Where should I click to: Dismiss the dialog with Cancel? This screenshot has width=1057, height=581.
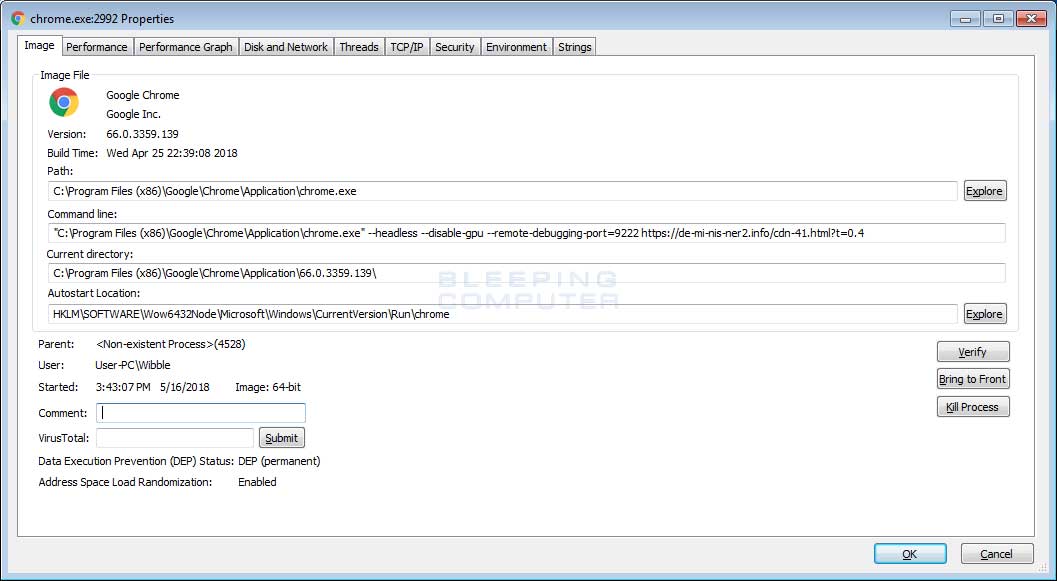coord(996,554)
